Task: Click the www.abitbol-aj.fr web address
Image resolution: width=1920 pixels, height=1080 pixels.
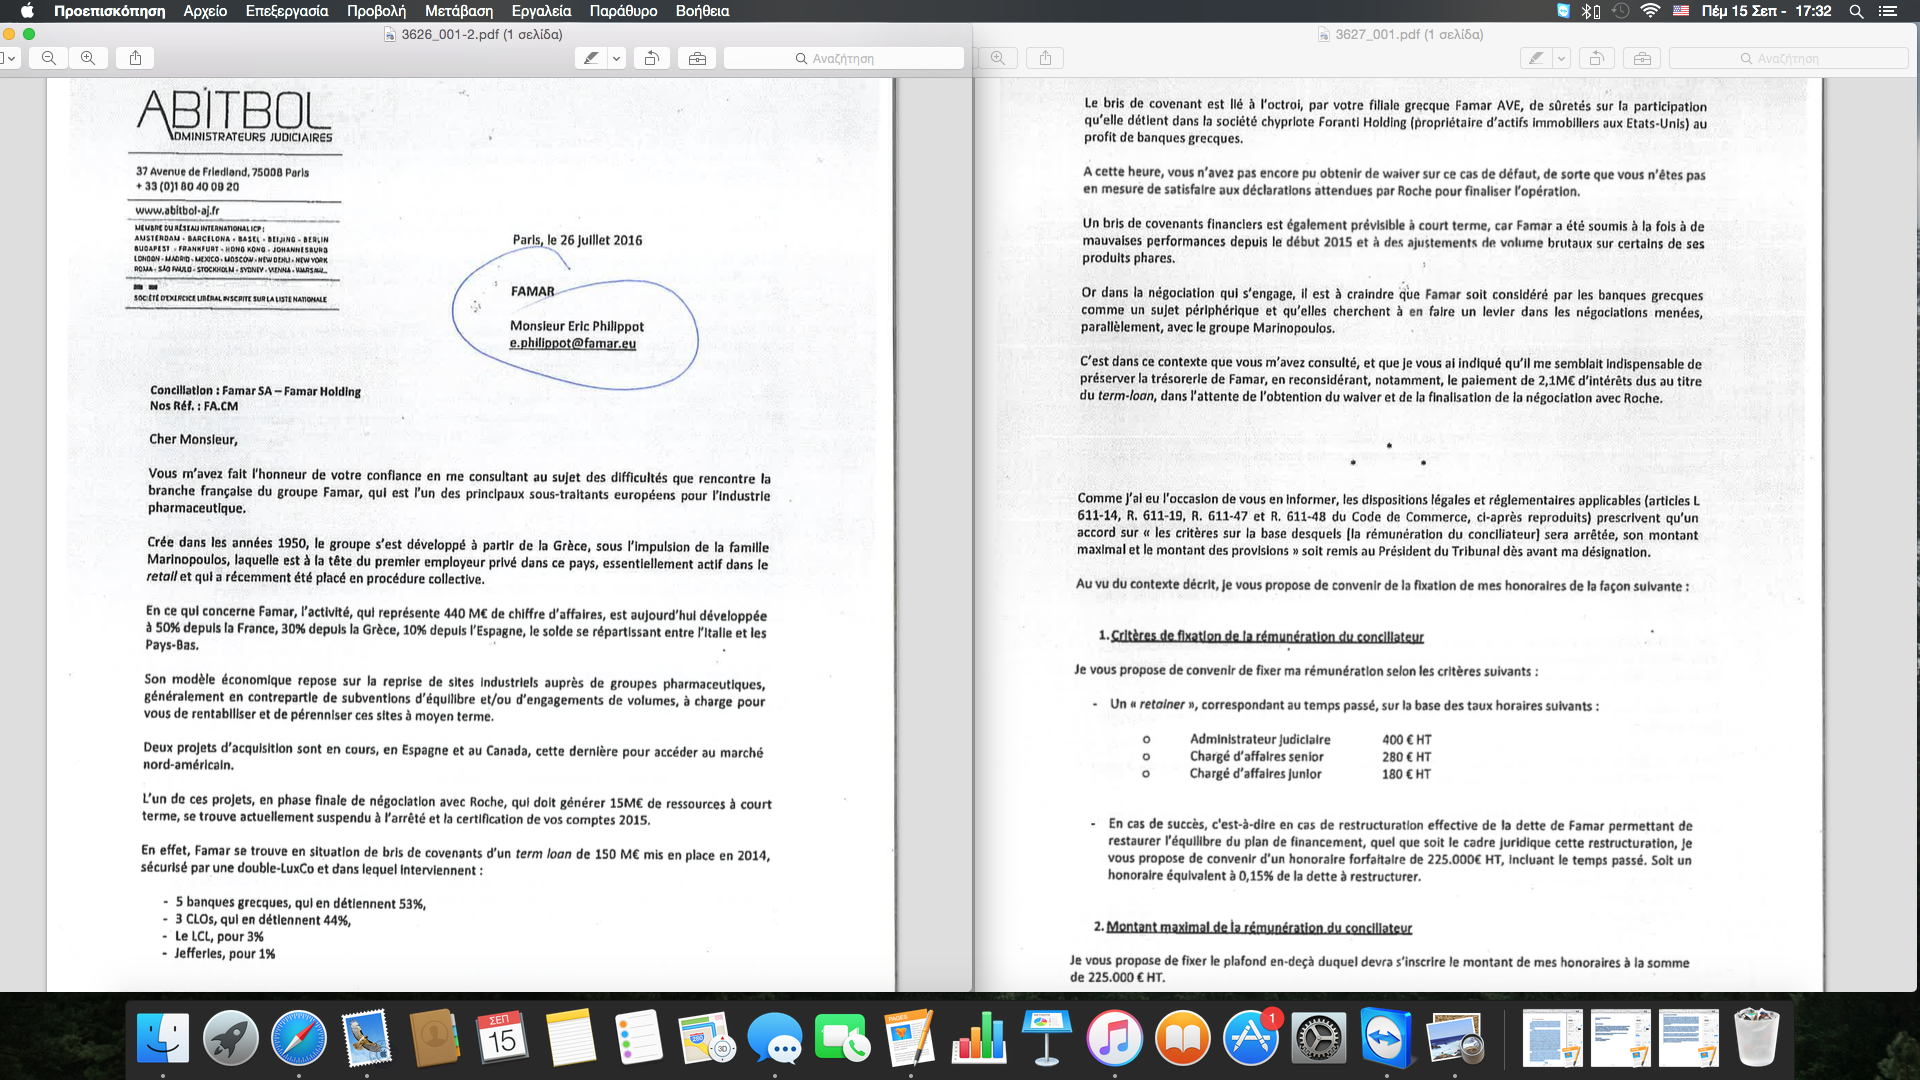Action: pyautogui.click(x=177, y=210)
